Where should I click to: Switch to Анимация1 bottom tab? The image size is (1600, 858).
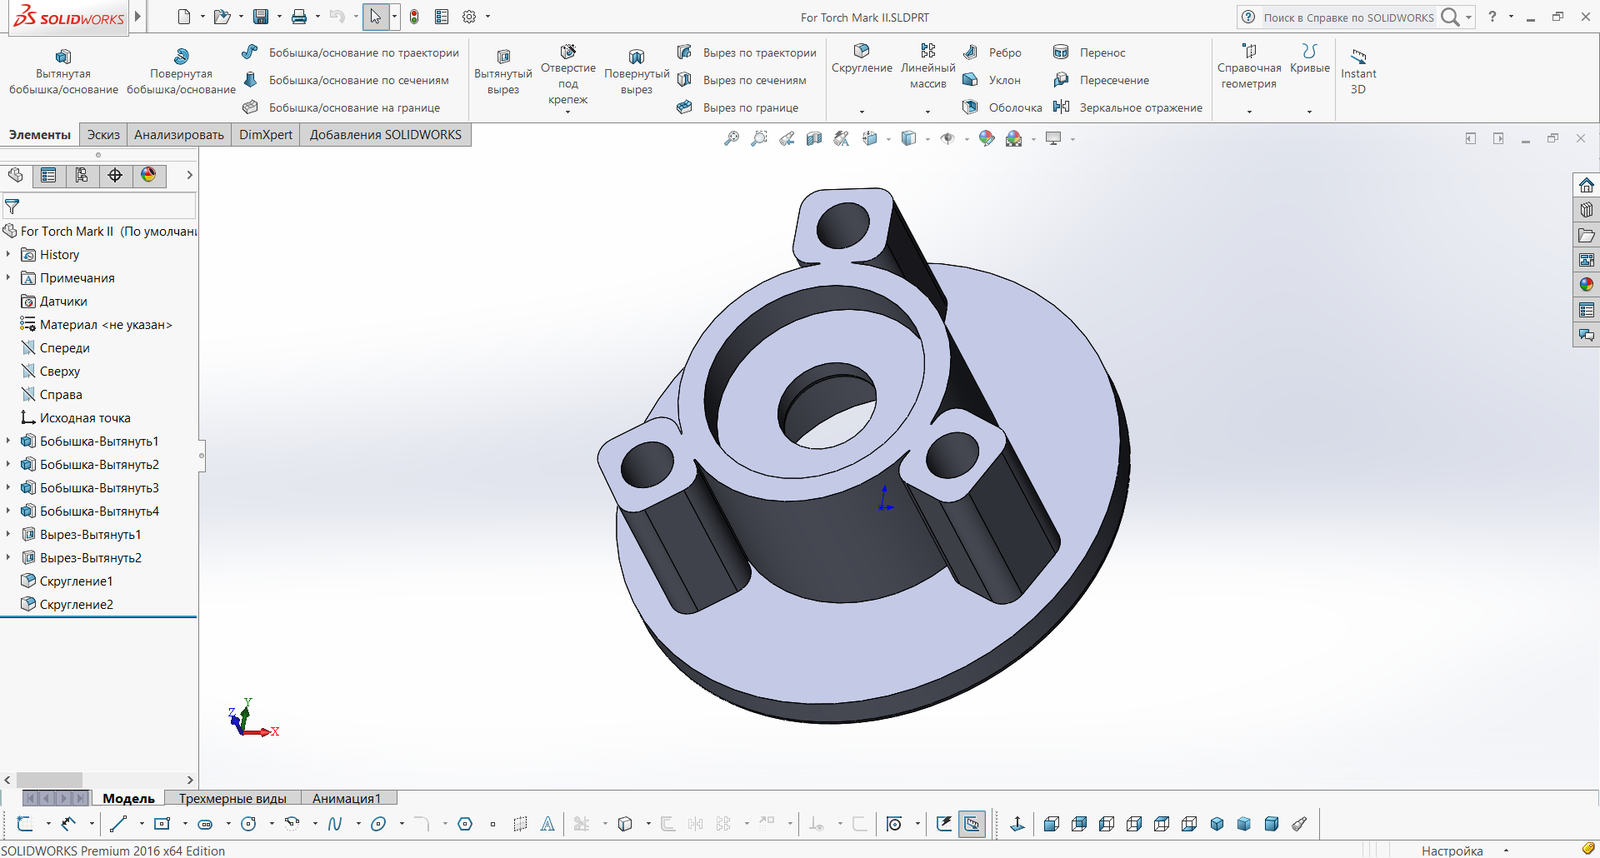point(346,798)
